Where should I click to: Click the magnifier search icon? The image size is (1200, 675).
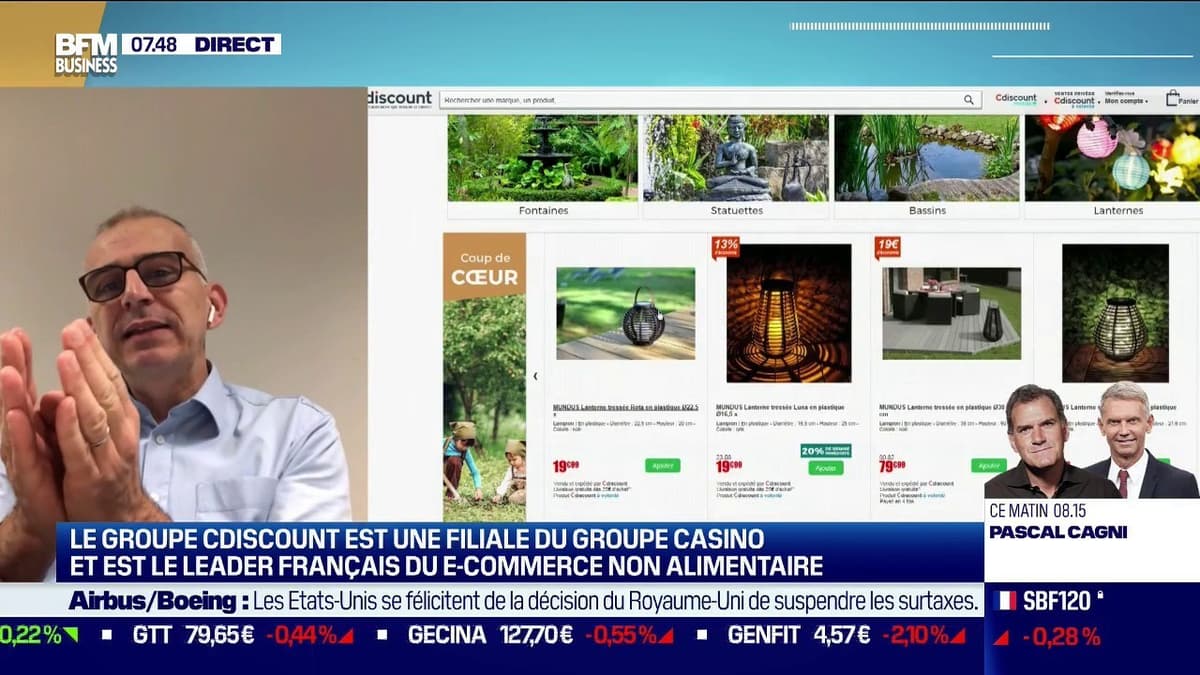(968, 100)
